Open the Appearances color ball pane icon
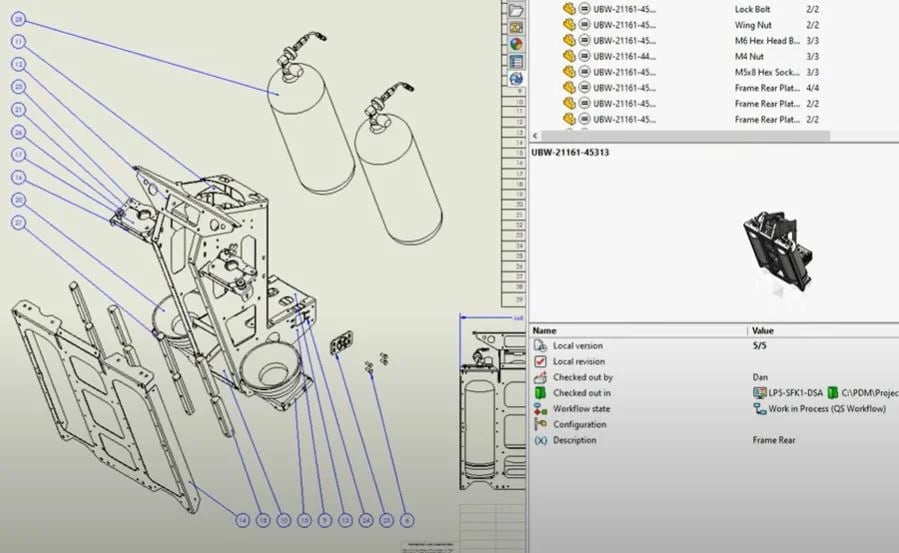The height and width of the screenshot is (553, 899). [x=515, y=44]
